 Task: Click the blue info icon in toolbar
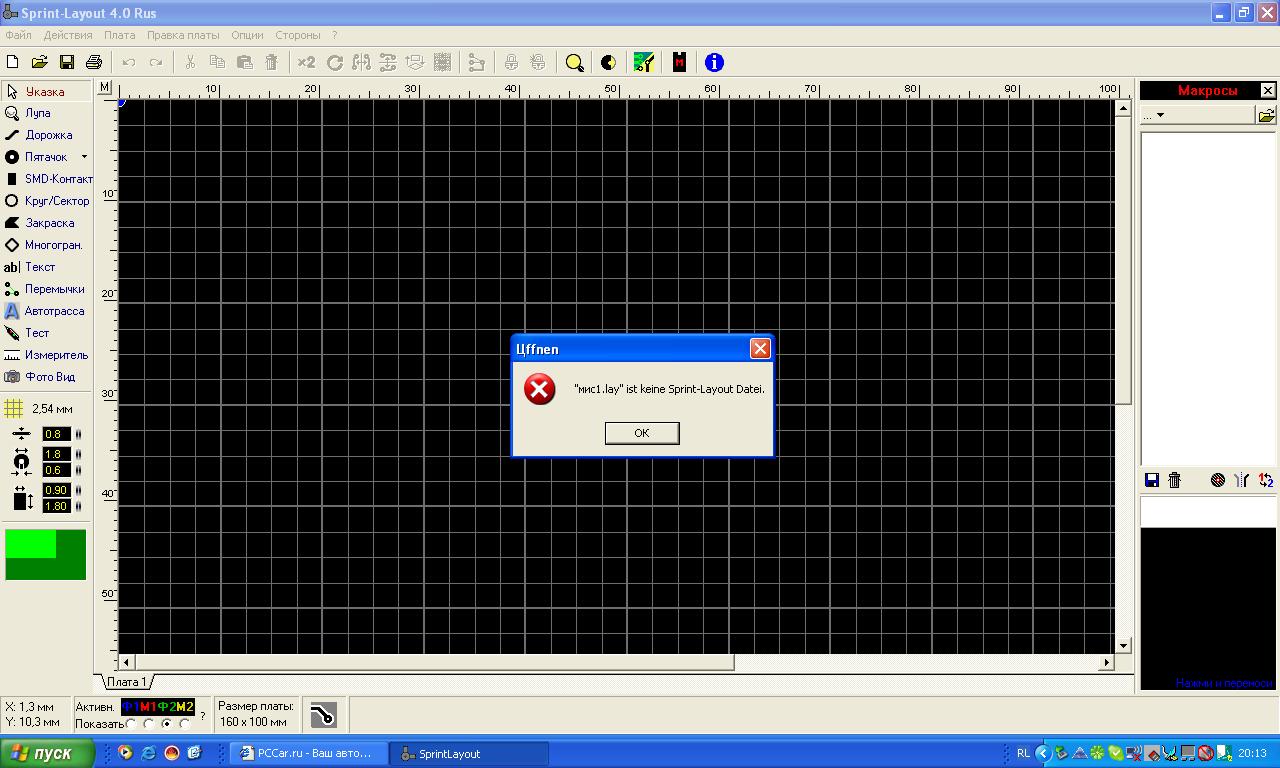tap(714, 62)
